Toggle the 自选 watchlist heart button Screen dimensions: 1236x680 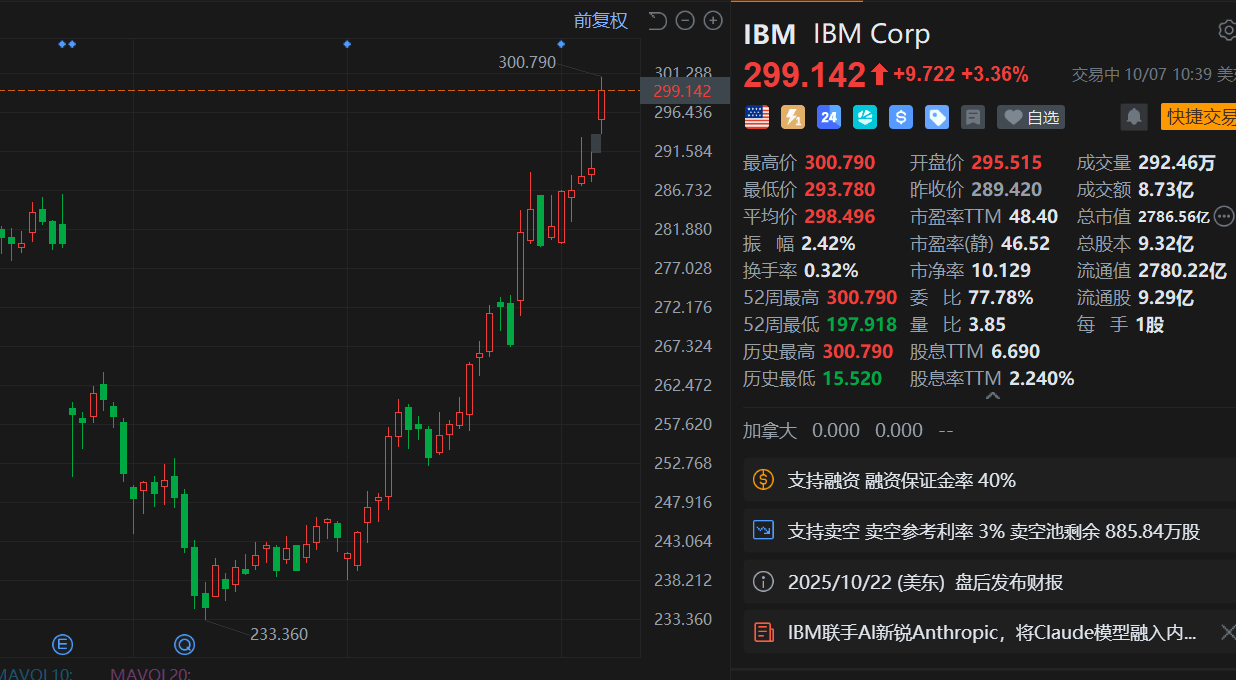point(1031,118)
